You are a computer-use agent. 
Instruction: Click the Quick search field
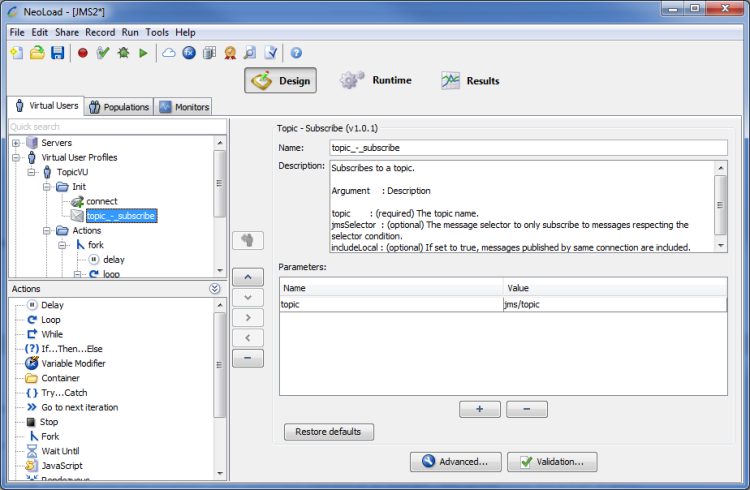[118, 127]
